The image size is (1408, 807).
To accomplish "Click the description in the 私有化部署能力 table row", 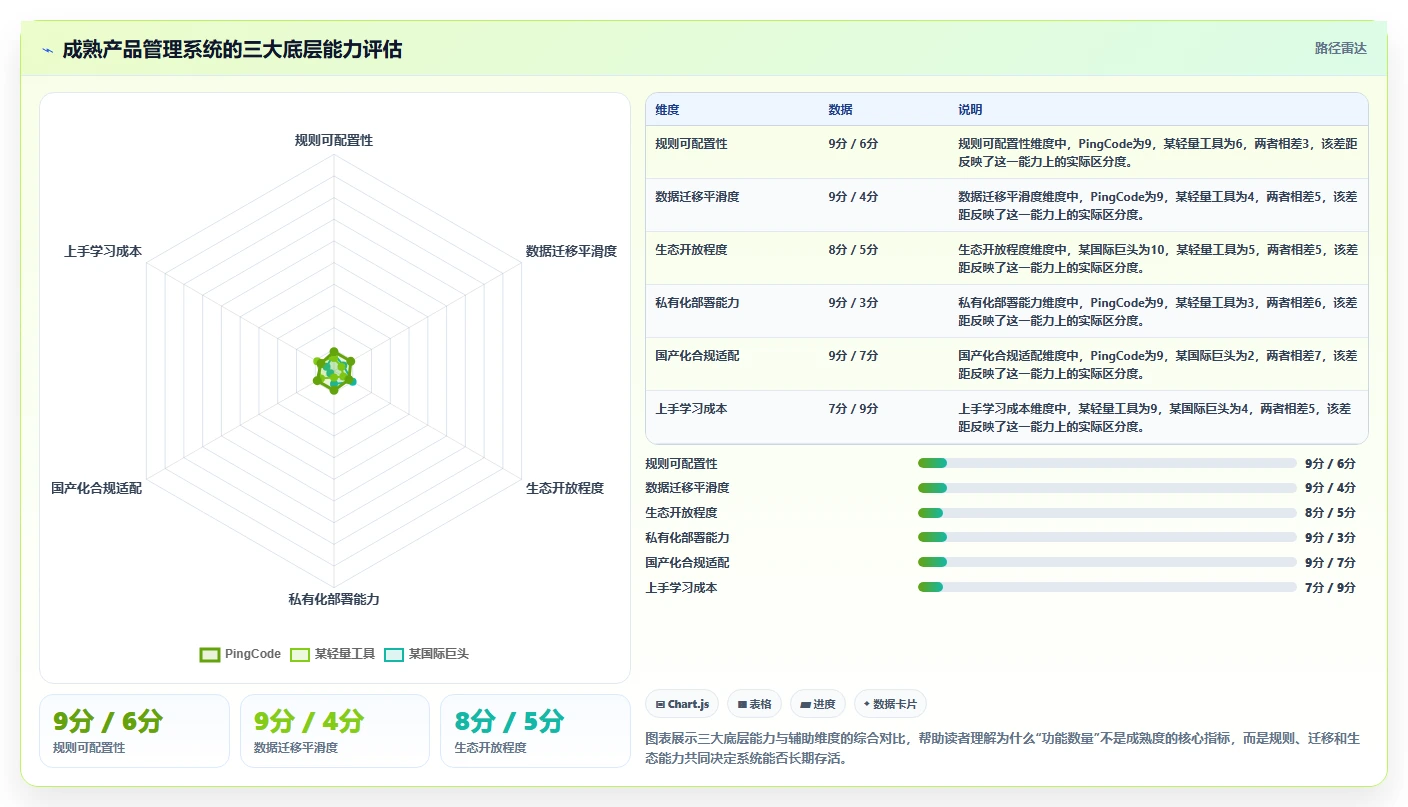I will click(x=1158, y=312).
